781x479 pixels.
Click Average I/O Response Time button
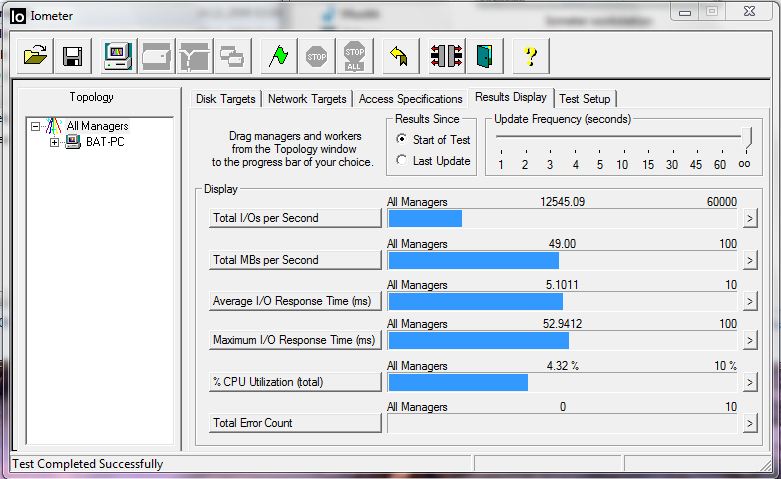295,301
